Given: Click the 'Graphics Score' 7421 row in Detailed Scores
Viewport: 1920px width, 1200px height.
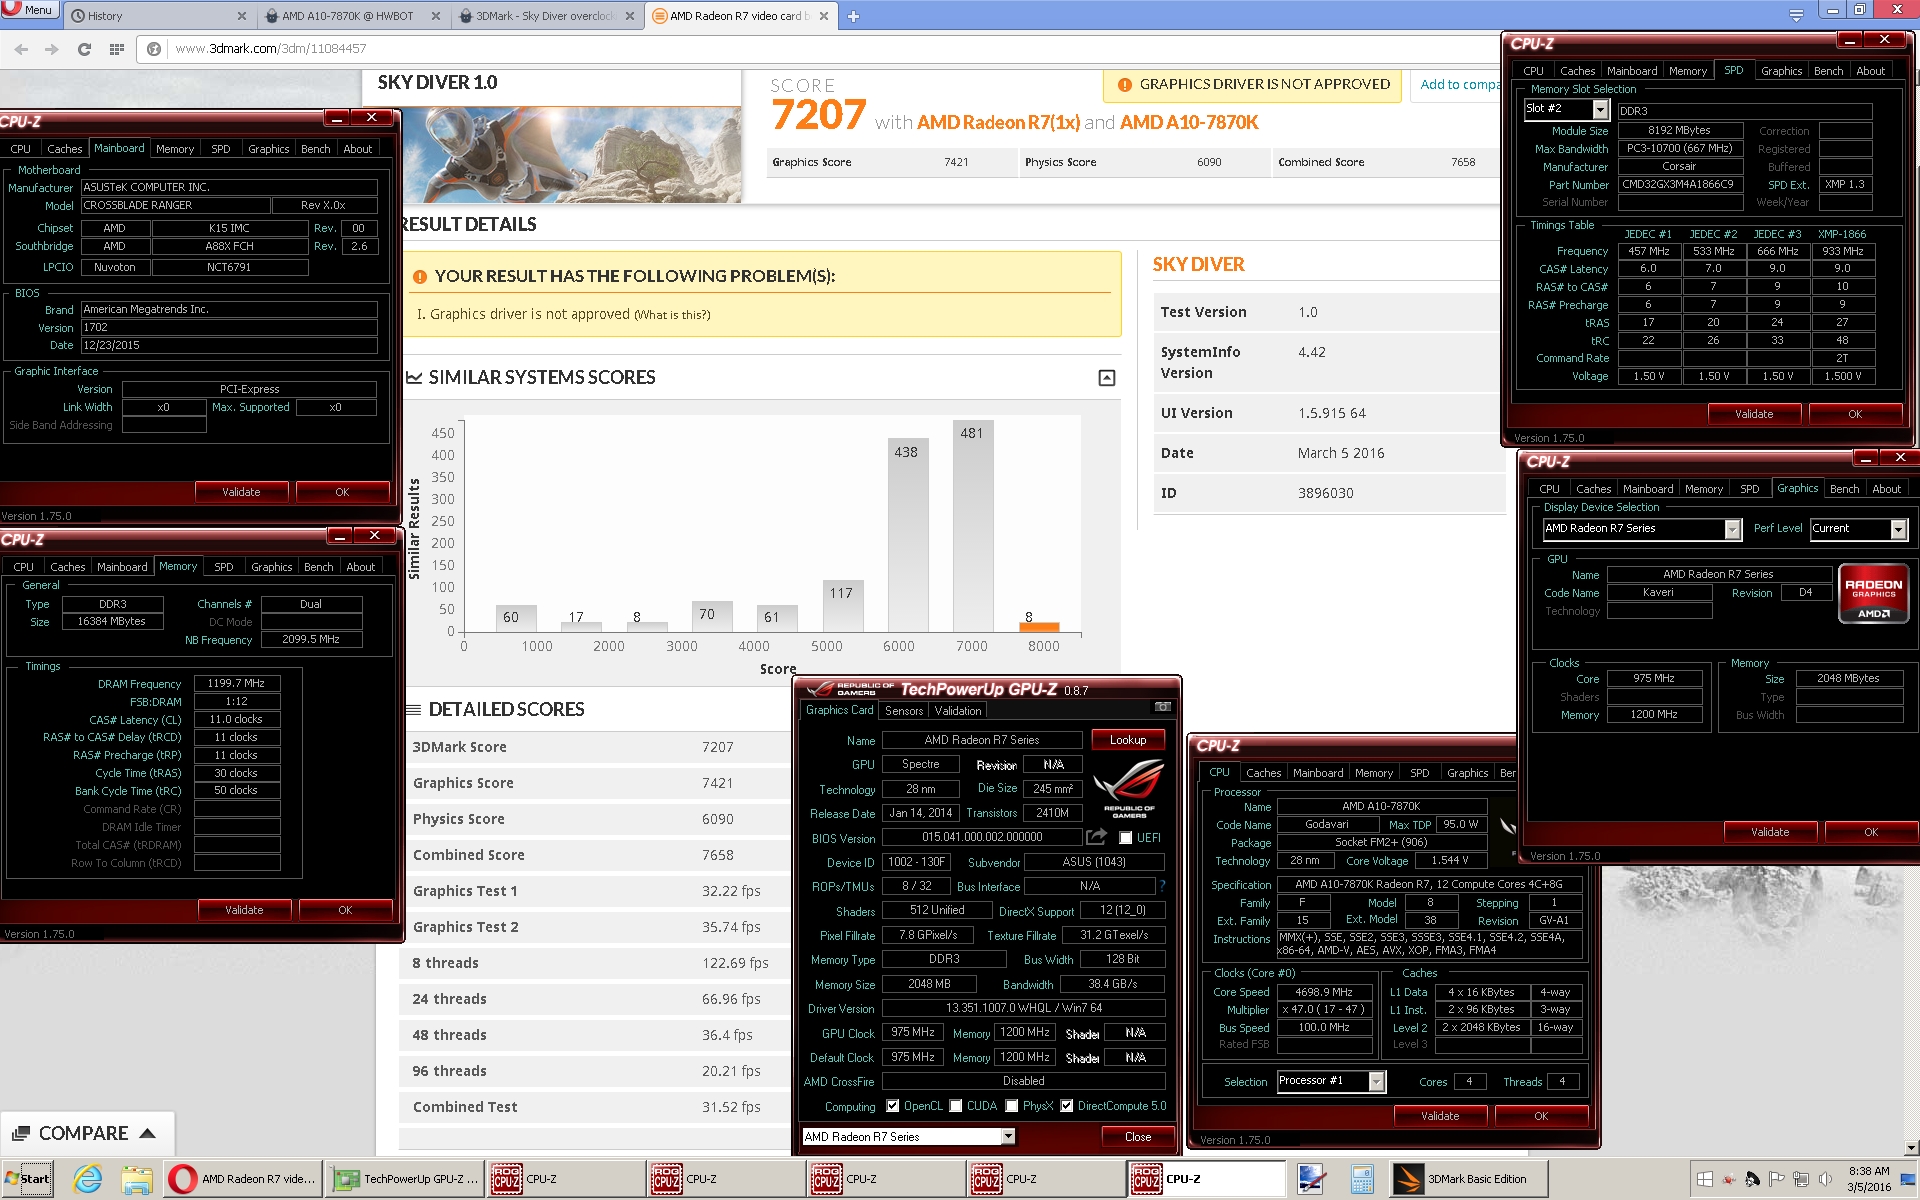Looking at the screenshot, I should click(x=596, y=783).
